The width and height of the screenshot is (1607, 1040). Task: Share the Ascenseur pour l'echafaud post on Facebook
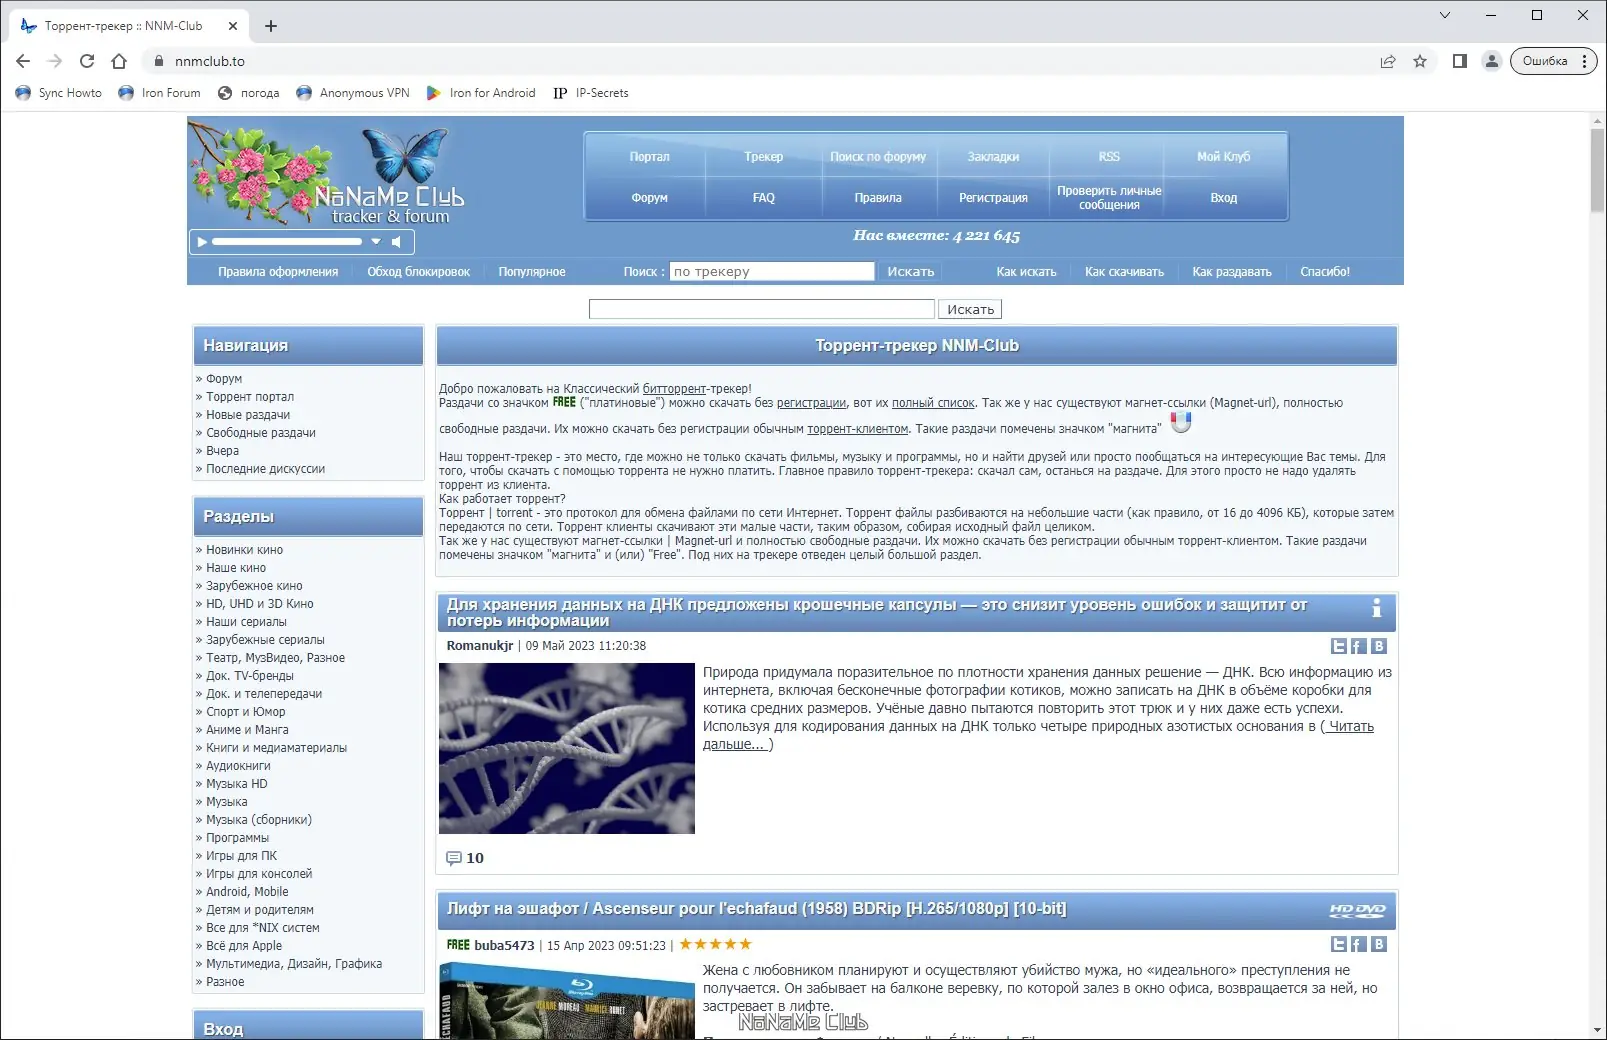1359,944
